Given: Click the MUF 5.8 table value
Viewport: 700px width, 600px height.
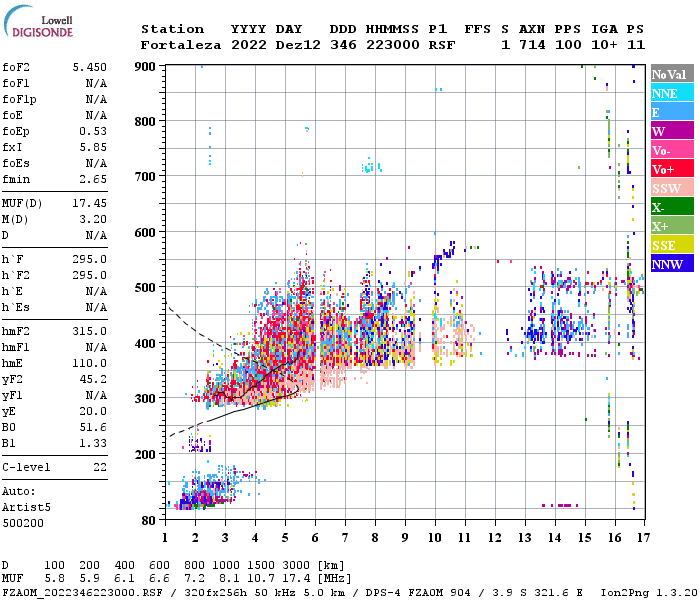Looking at the screenshot, I should [x=54, y=579].
